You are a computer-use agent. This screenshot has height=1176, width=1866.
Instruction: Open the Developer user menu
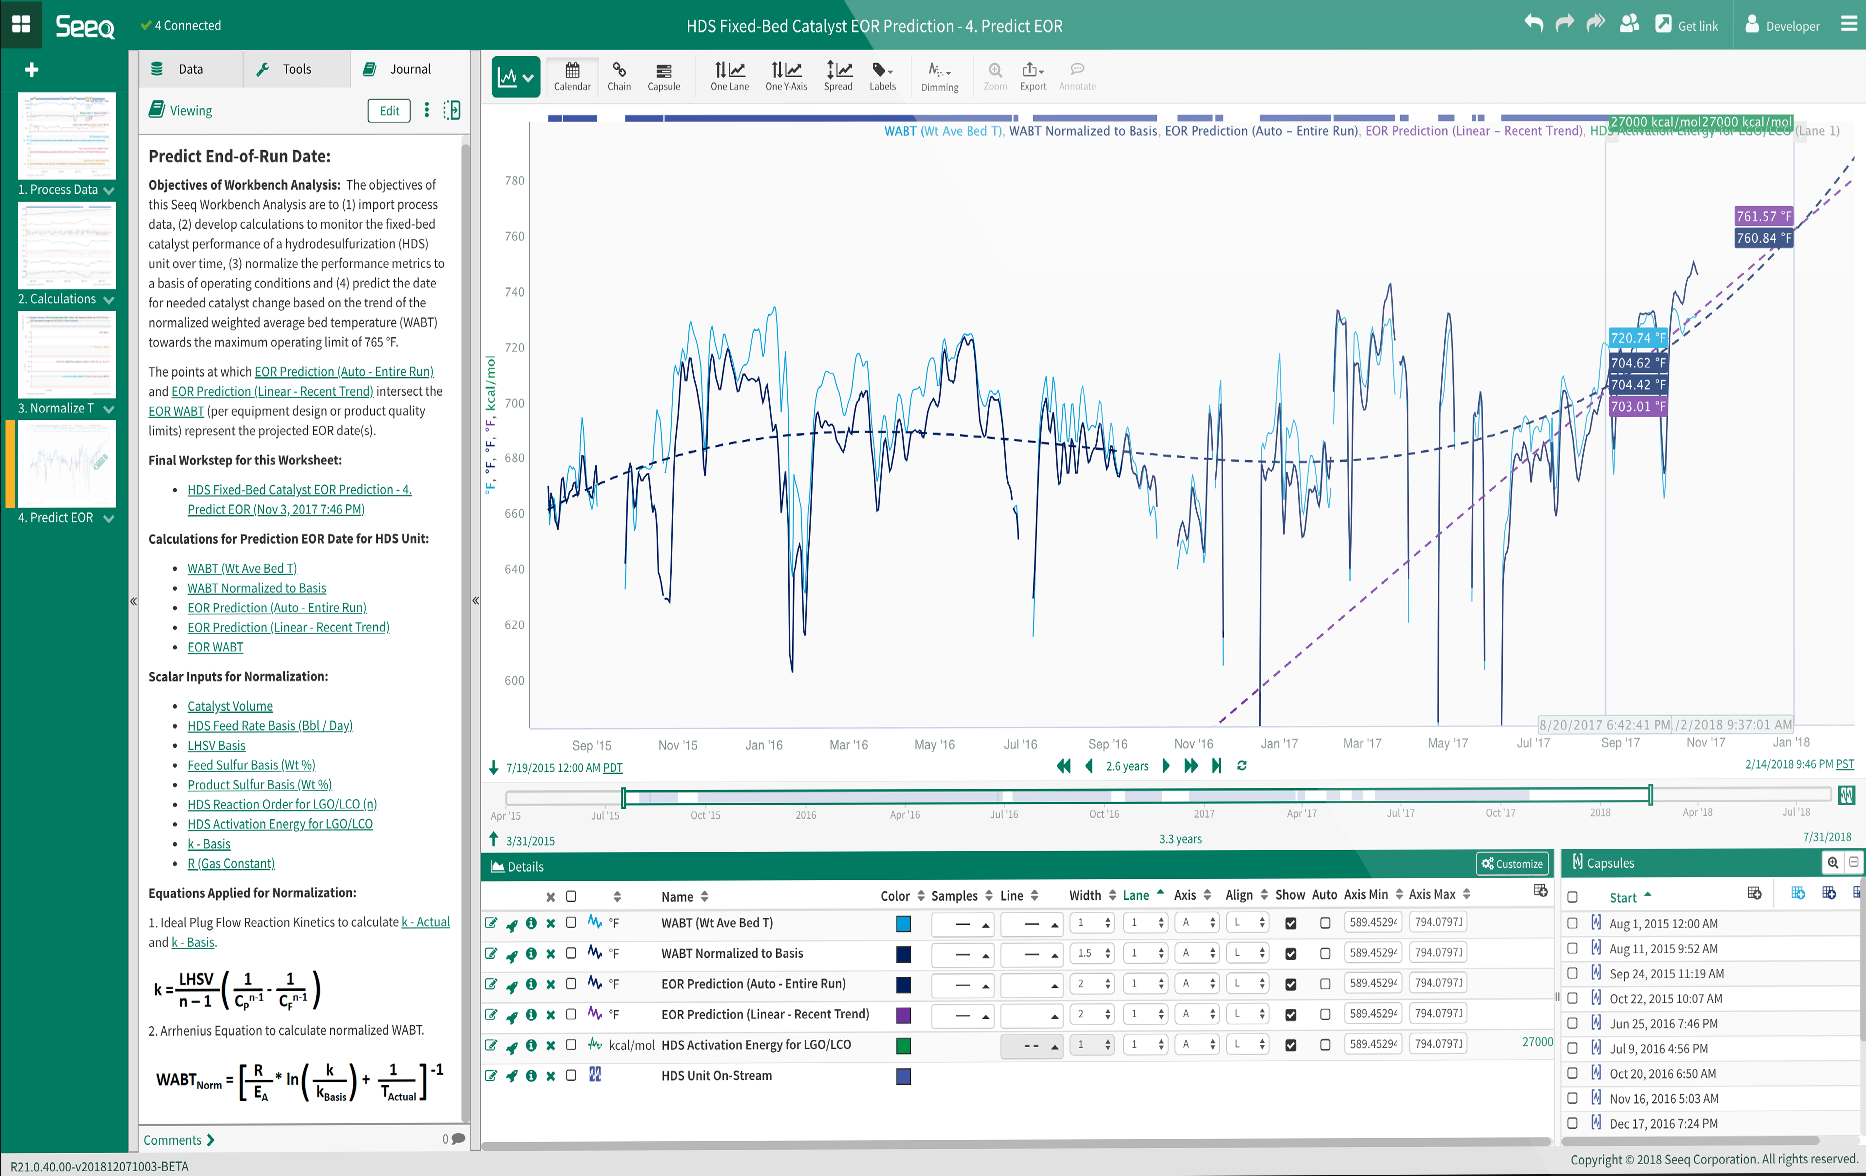tap(1782, 25)
